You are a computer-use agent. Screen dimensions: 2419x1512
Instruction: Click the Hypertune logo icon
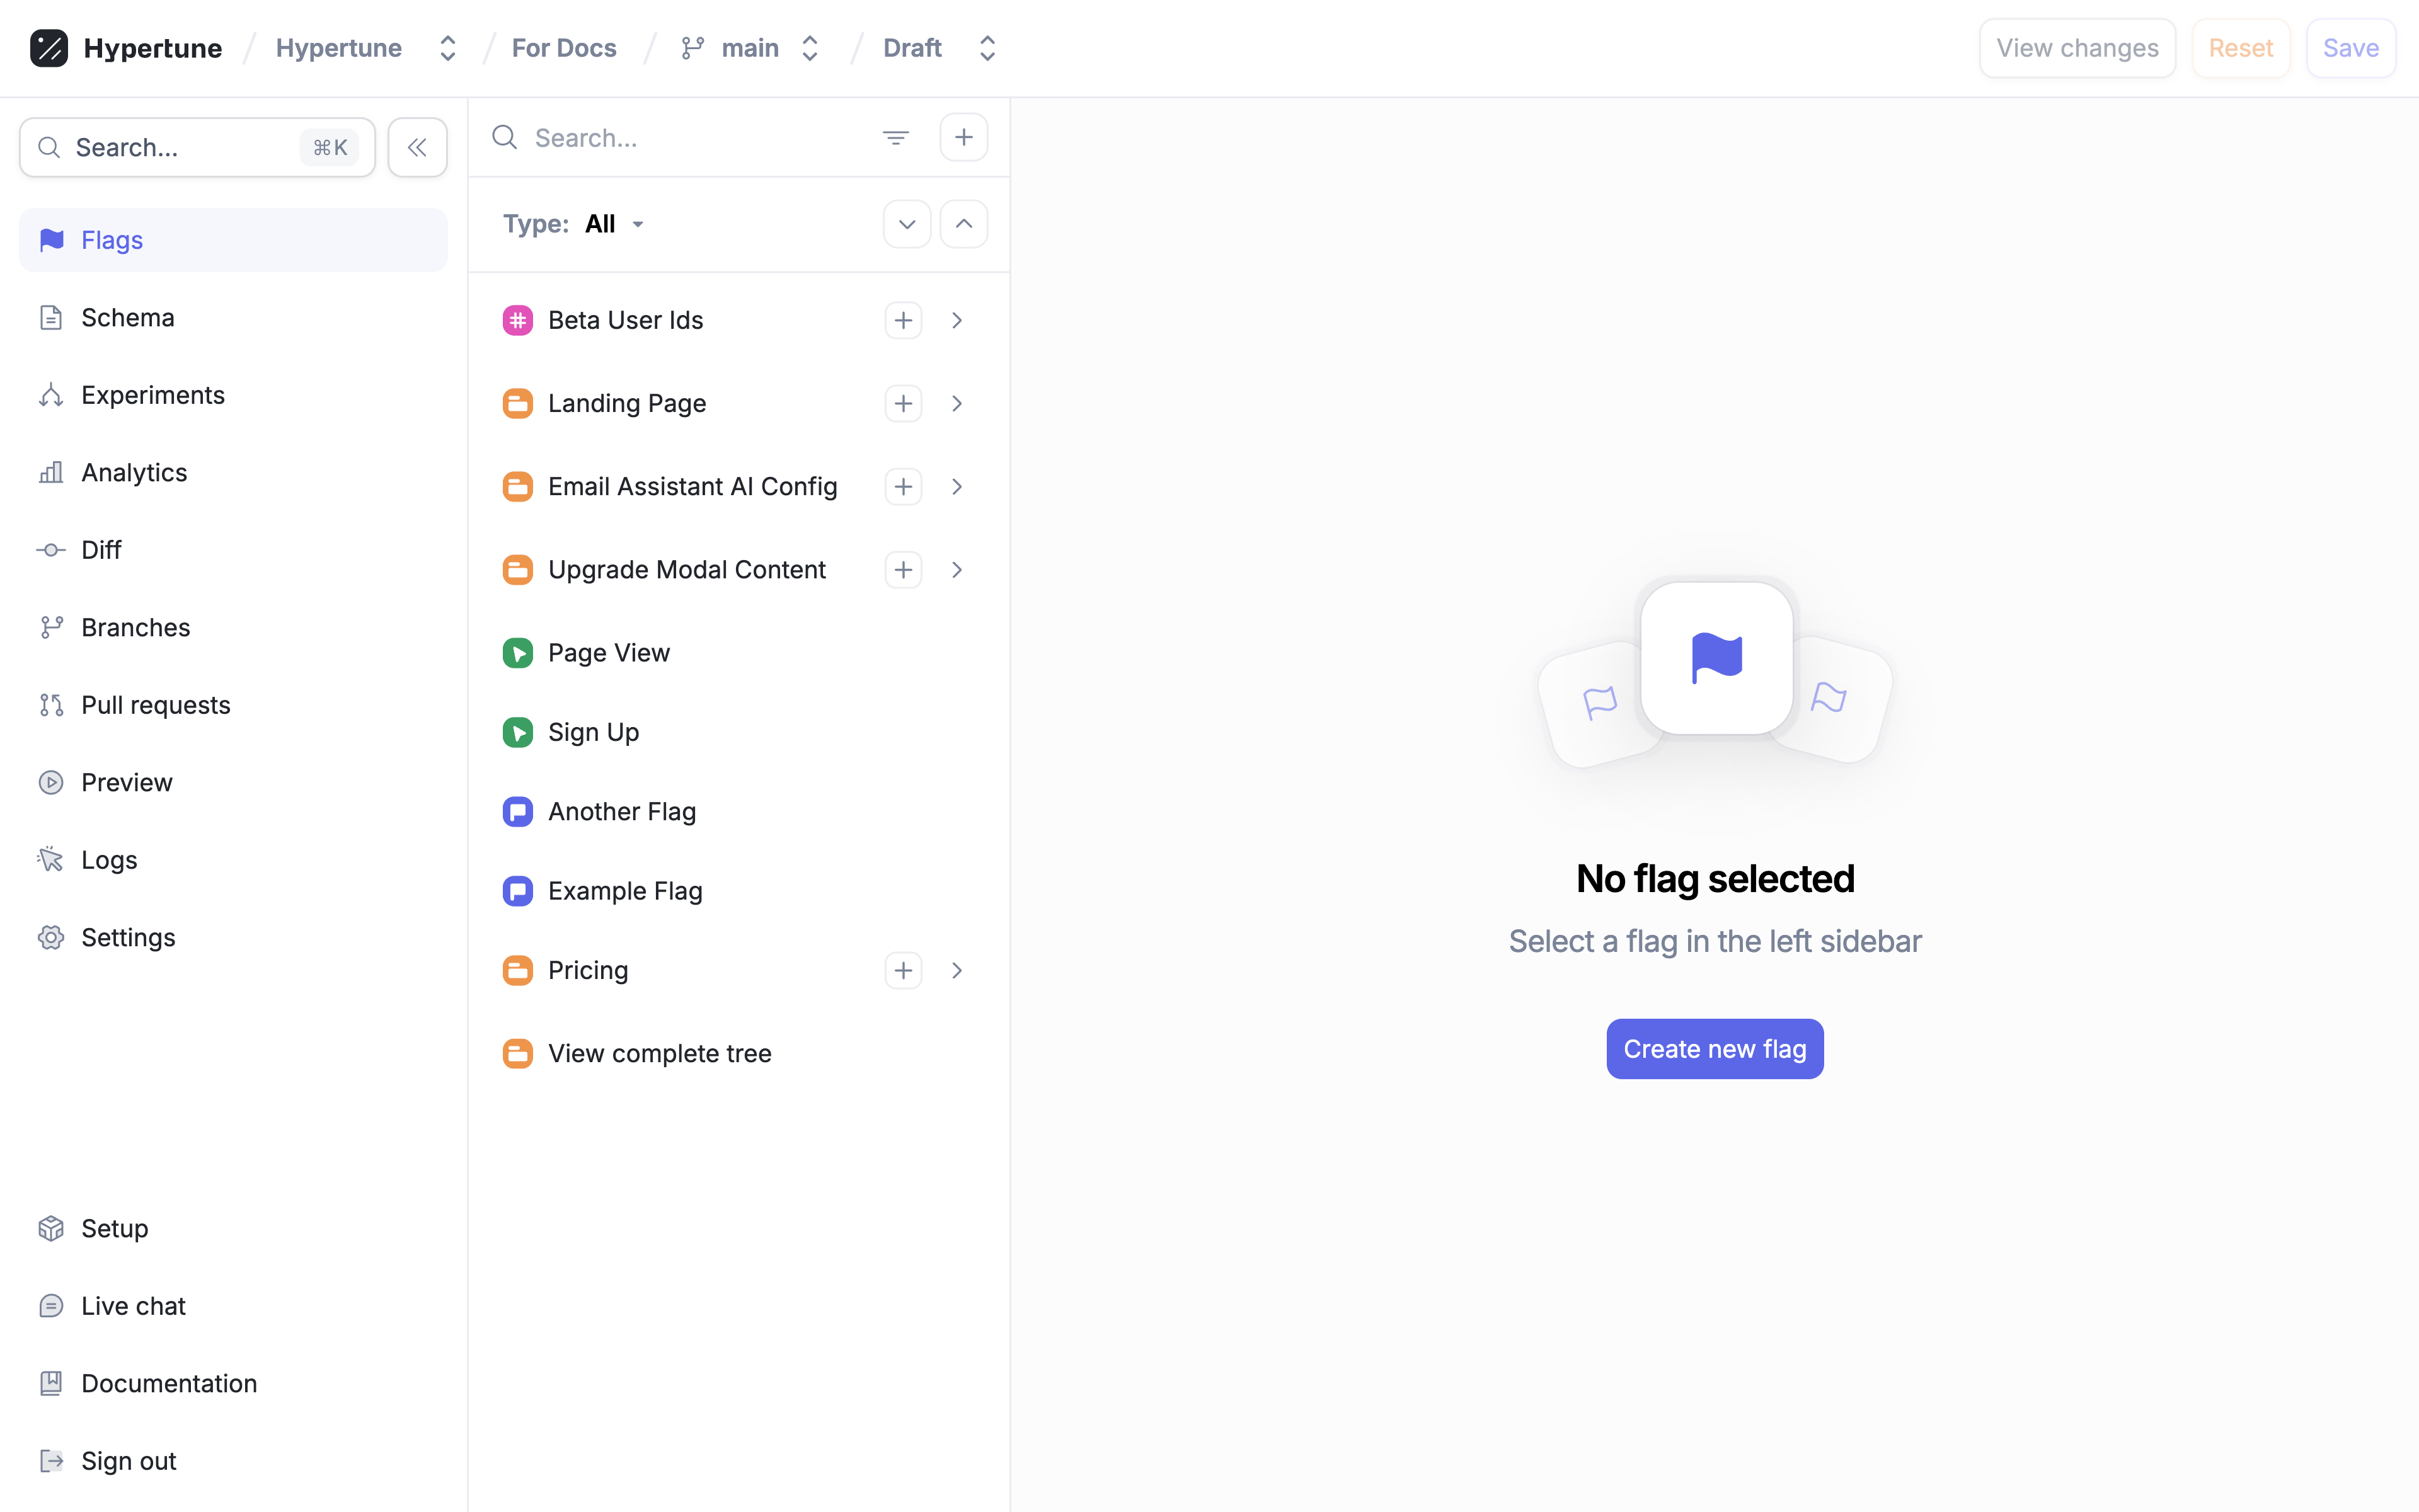pos(49,48)
